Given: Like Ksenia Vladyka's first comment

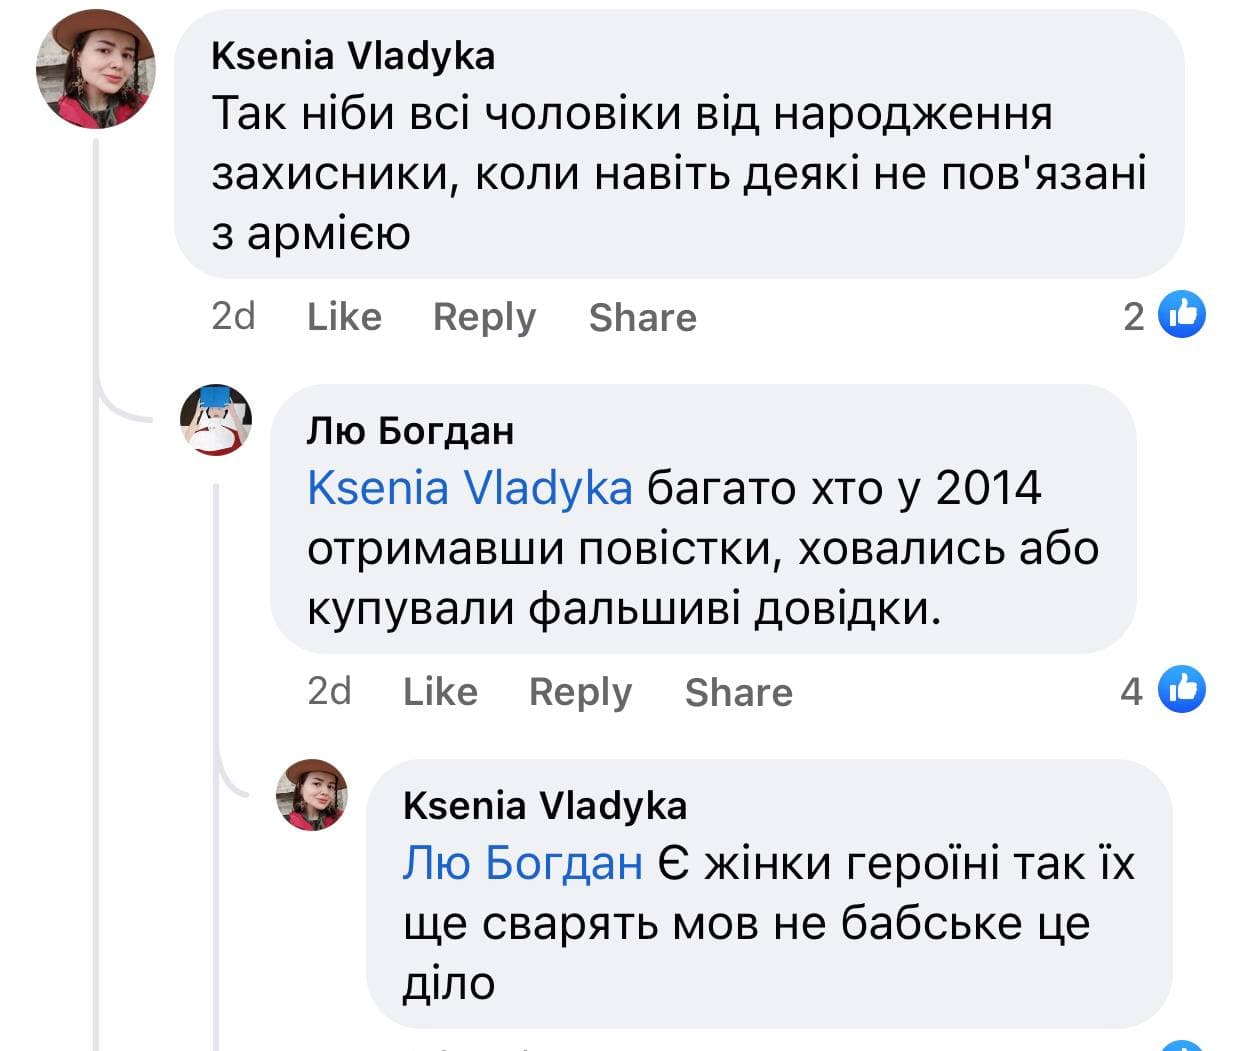Looking at the screenshot, I should (x=344, y=317).
